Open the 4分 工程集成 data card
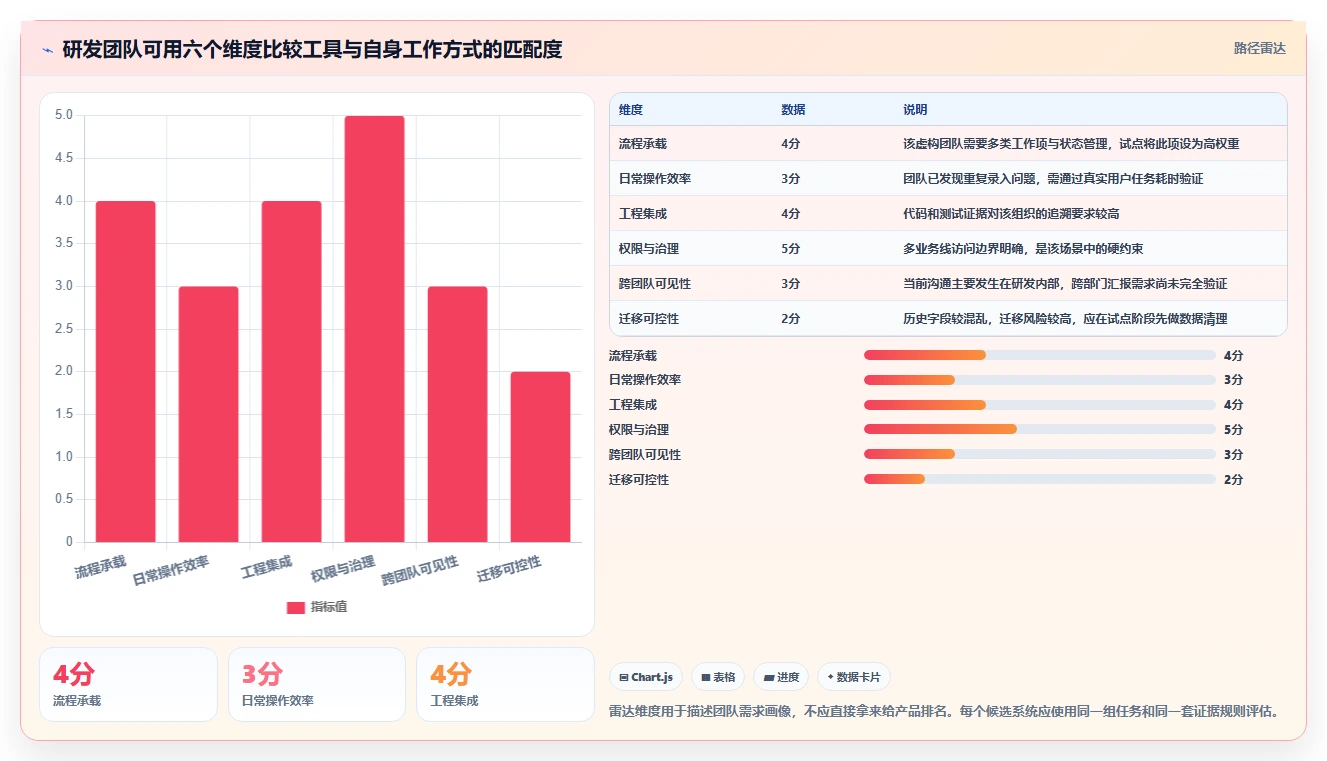This screenshot has height=761, width=1327. [x=505, y=684]
